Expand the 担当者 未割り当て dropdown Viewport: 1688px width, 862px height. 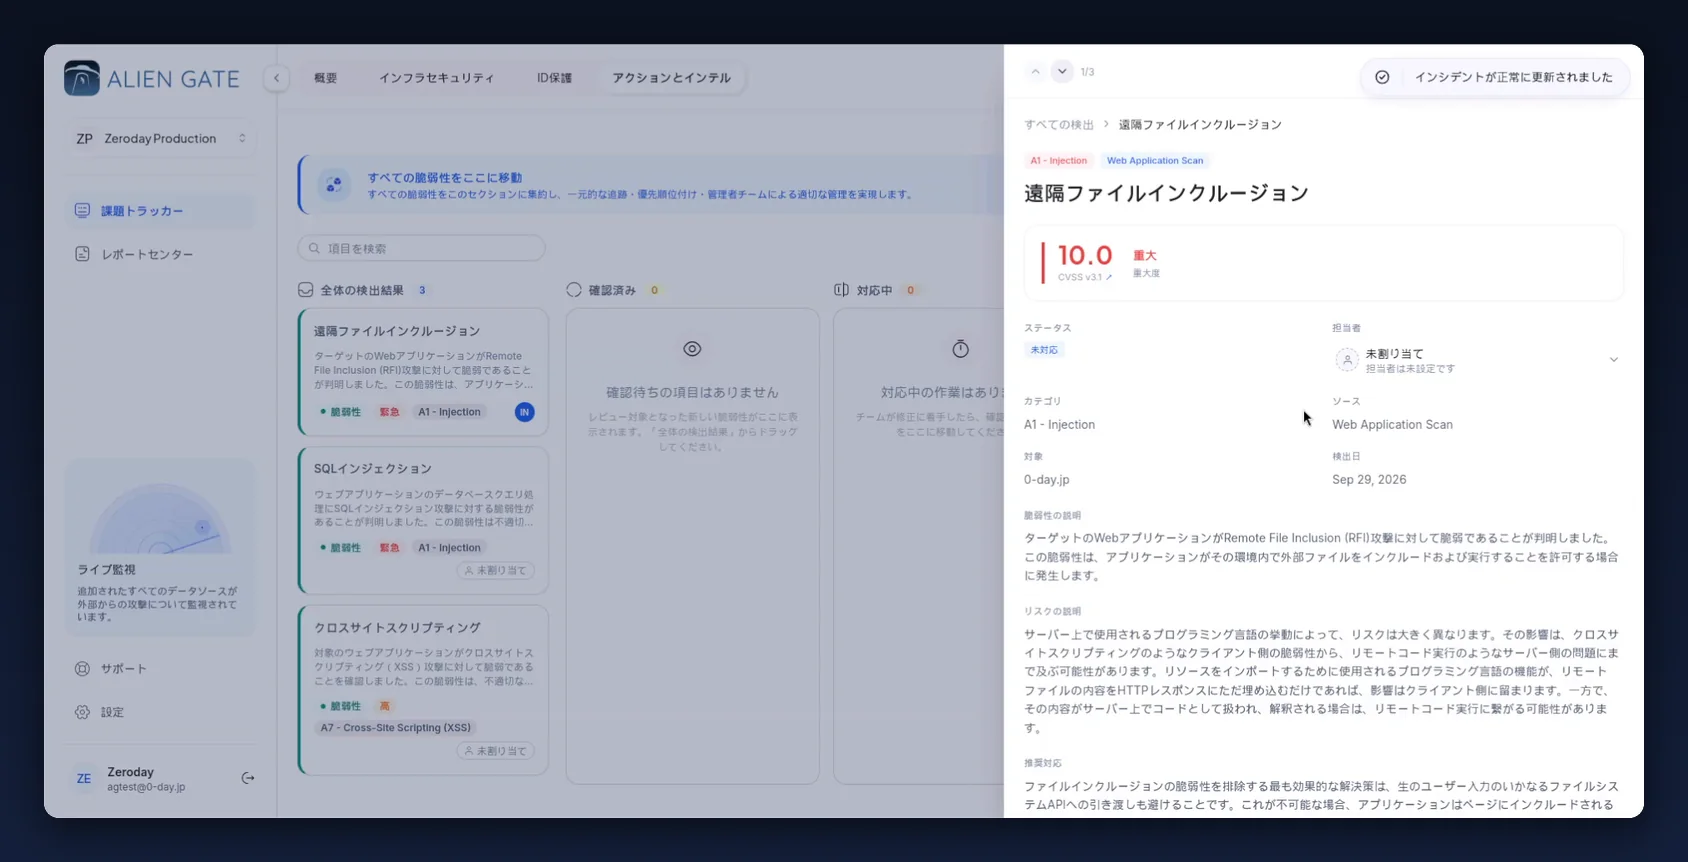1476,360
